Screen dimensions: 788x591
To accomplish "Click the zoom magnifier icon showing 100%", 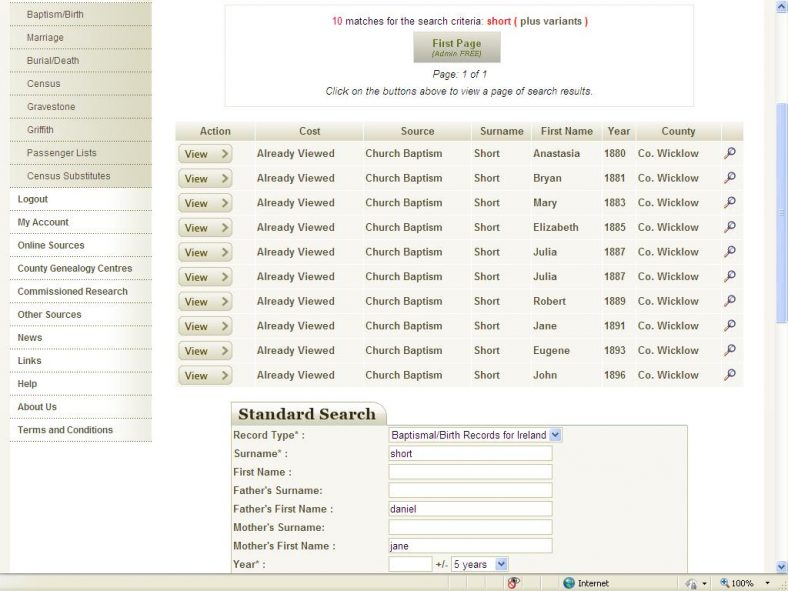I will pos(724,583).
